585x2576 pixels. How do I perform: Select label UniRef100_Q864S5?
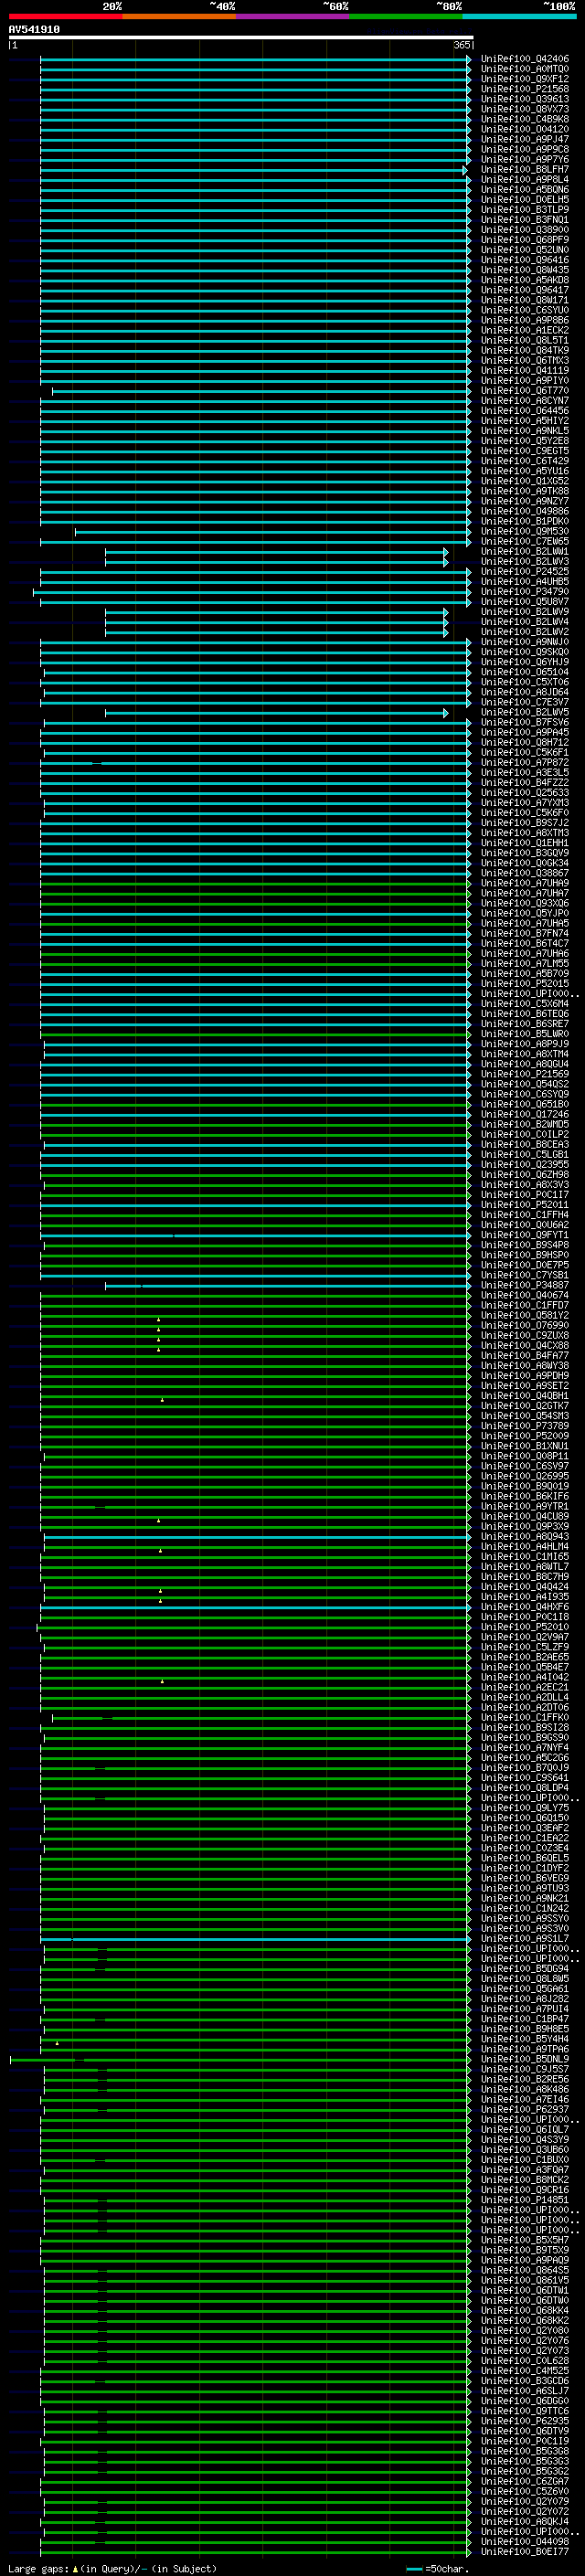point(525,2270)
